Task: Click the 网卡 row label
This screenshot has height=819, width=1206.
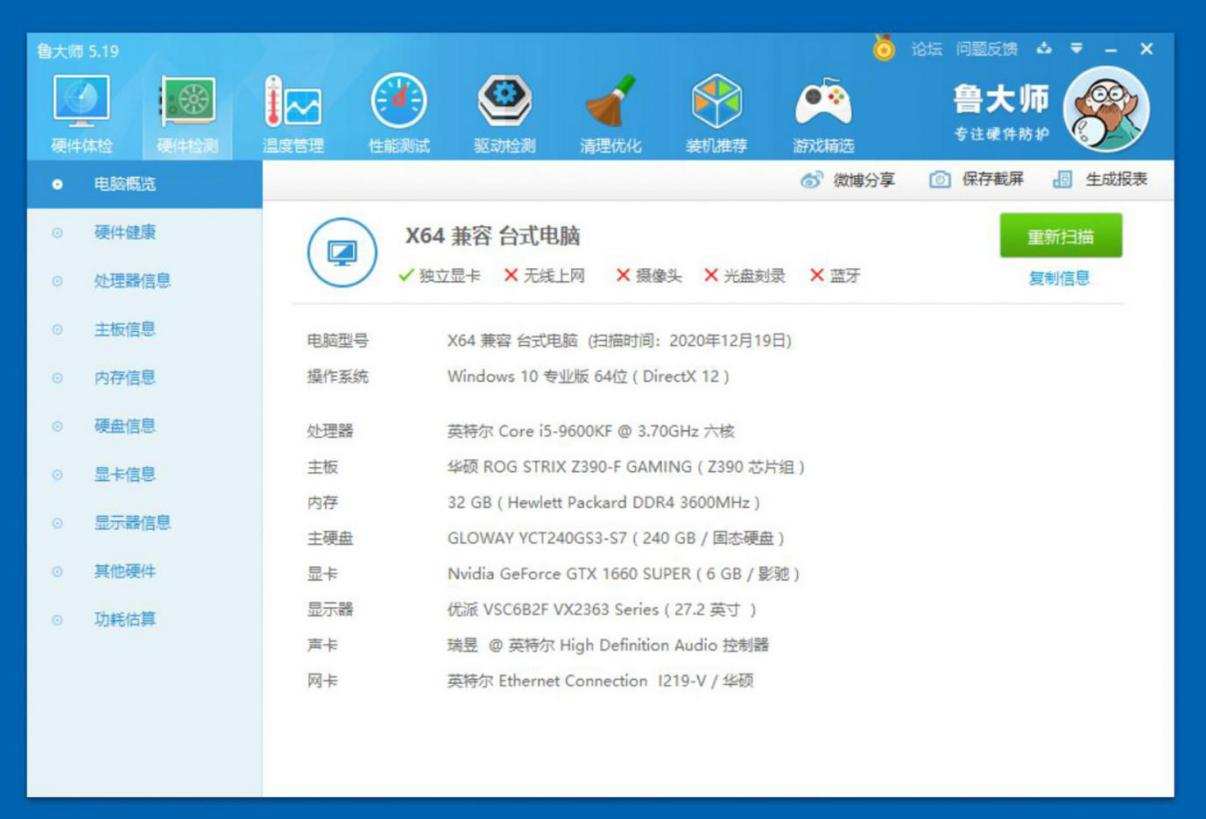Action: click(322, 681)
